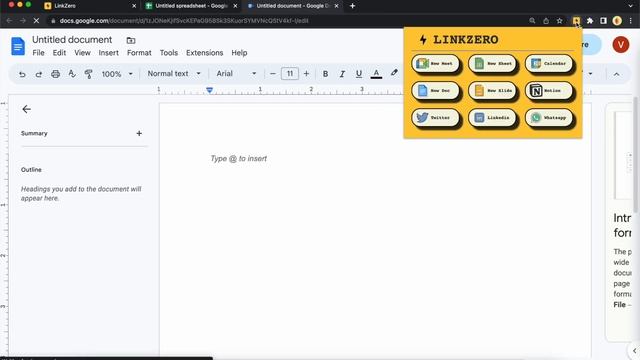Open the Edit menu

tap(59, 53)
